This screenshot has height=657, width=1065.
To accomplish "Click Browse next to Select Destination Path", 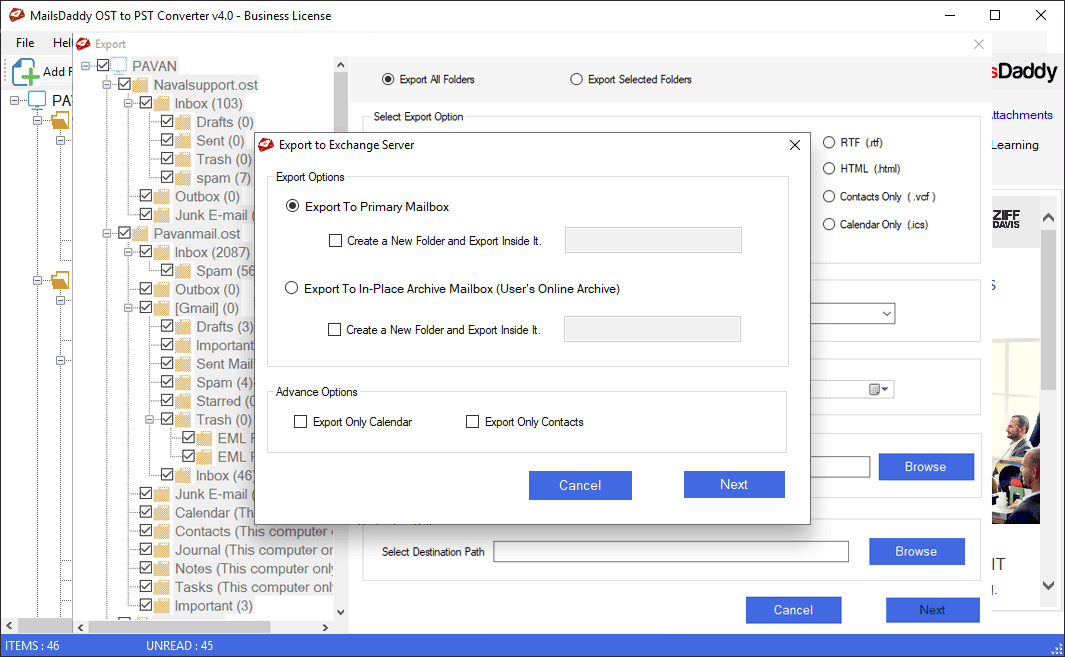I will 916,552.
